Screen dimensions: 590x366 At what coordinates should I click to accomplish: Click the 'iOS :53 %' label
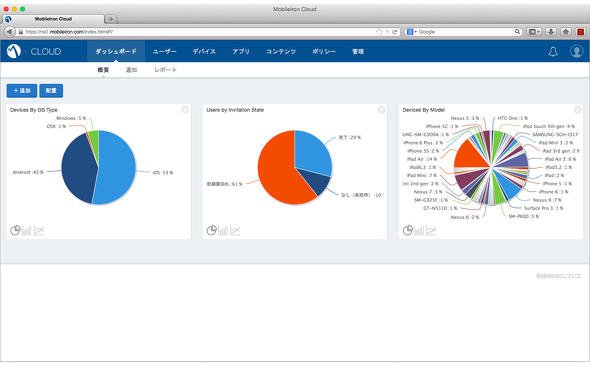point(163,173)
